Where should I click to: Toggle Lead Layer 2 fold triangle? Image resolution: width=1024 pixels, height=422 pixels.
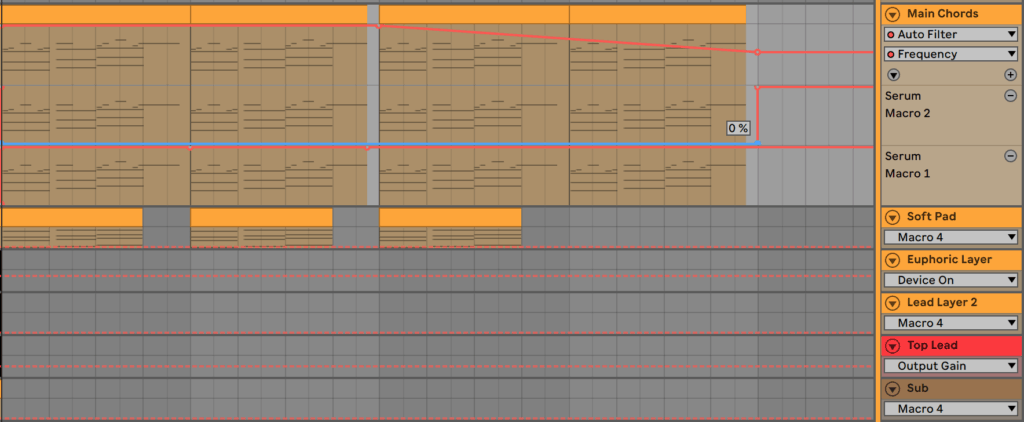pyautogui.click(x=893, y=303)
